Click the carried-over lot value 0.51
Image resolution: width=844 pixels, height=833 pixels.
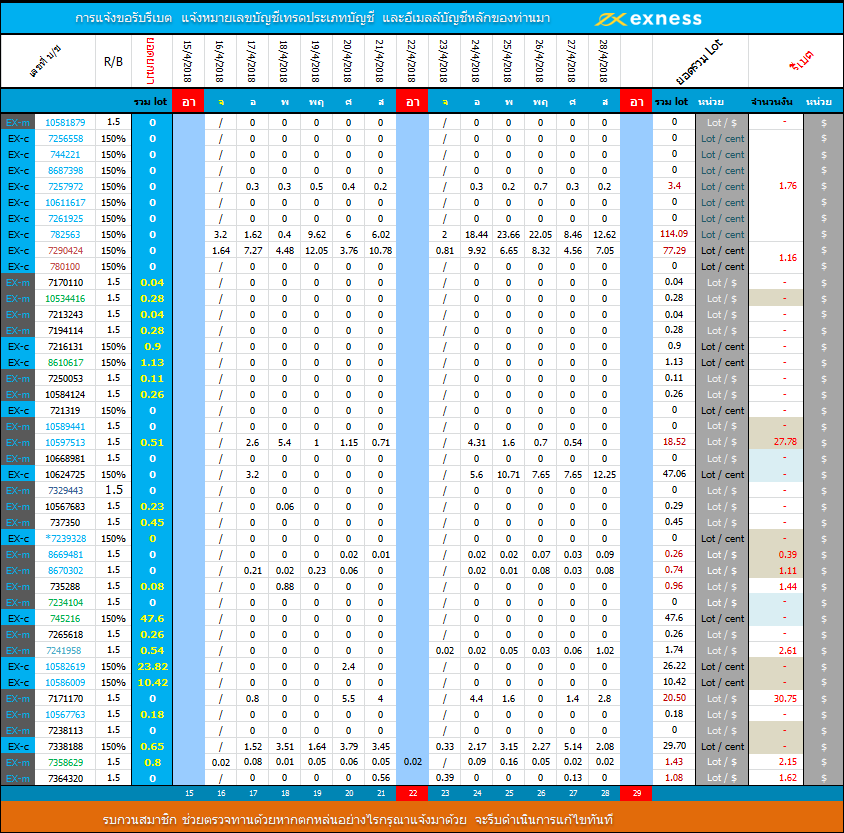(152, 442)
